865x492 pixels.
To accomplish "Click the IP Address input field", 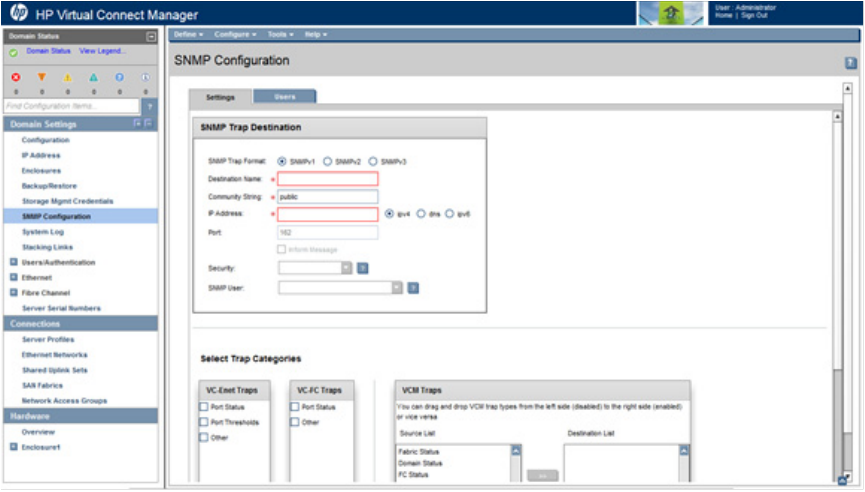I will click(328, 214).
